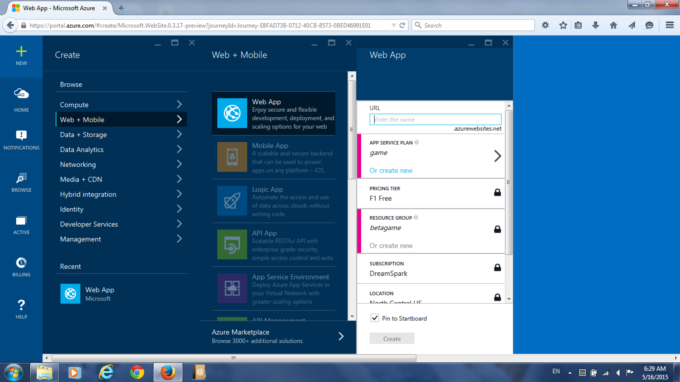Image resolution: width=680 pixels, height=382 pixels.
Task: Click the NEW plus icon in sidebar
Action: (21, 52)
